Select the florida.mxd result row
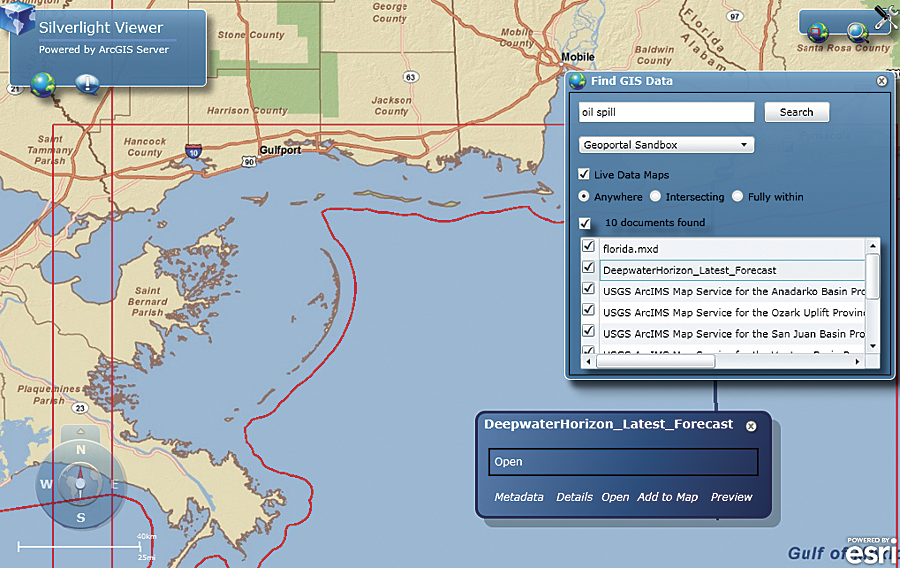Screen dimensions: 900x568 point(732,249)
